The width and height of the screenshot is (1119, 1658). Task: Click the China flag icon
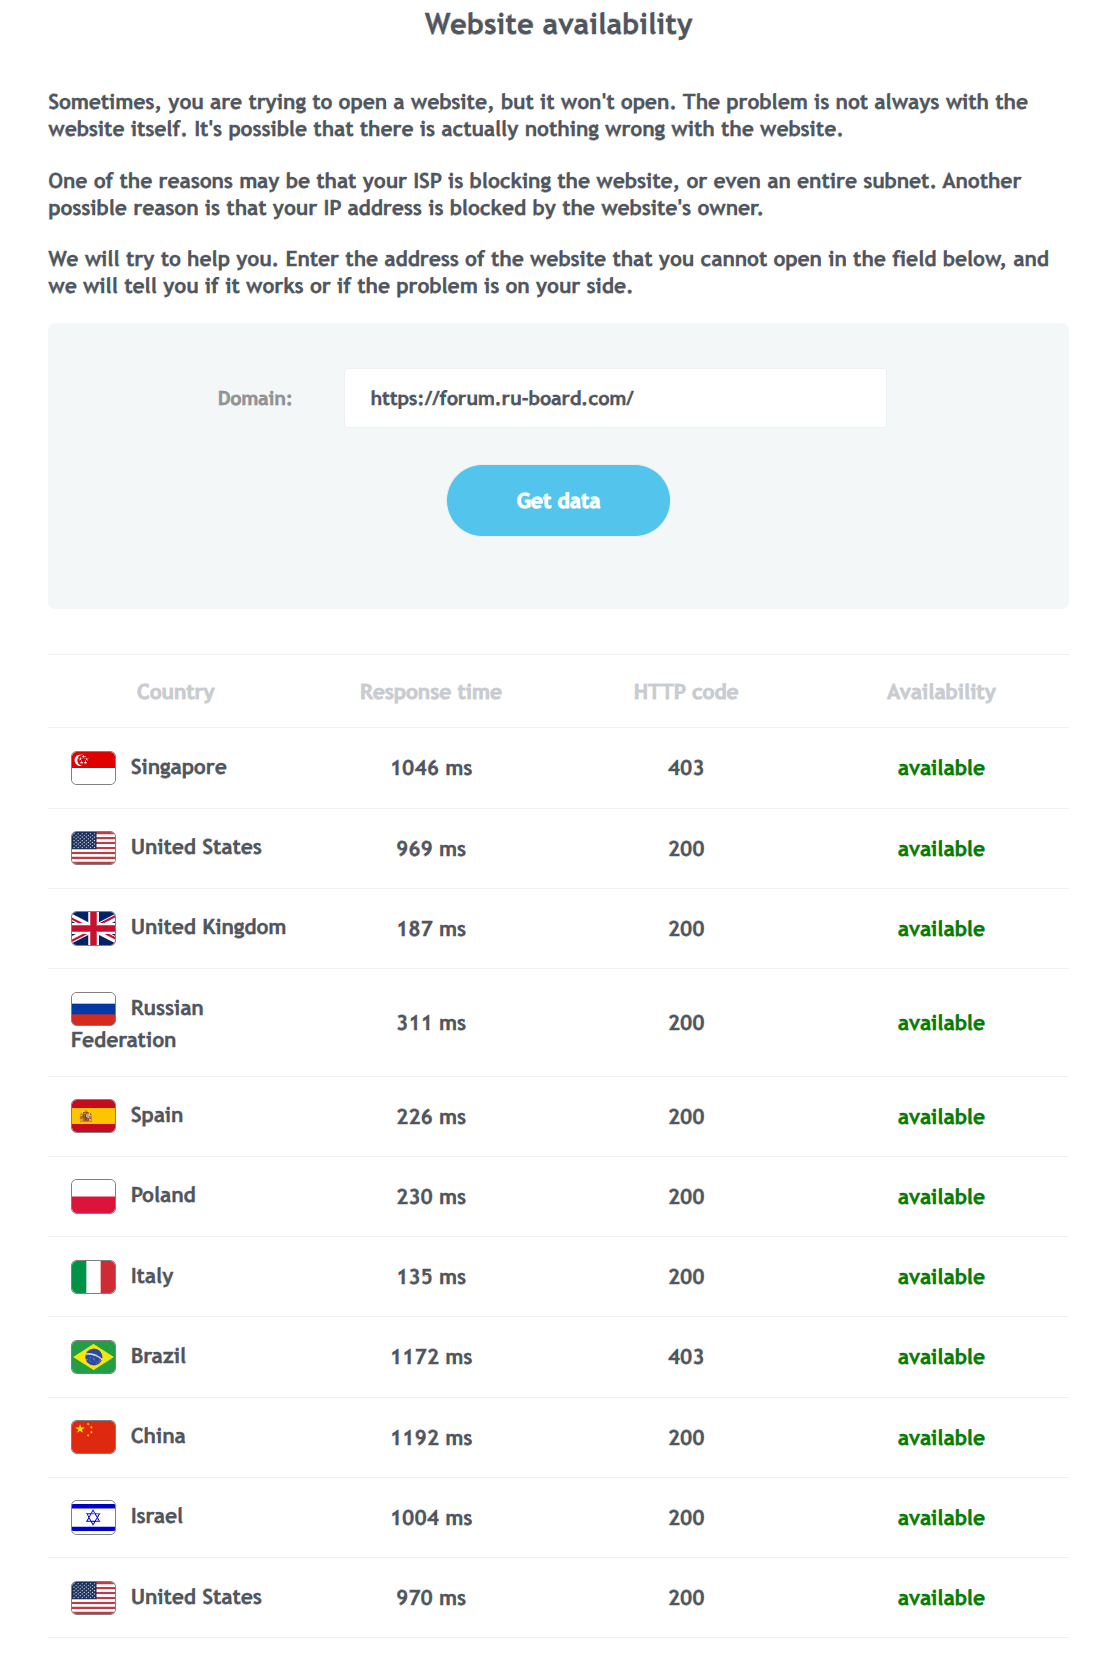tap(93, 1437)
